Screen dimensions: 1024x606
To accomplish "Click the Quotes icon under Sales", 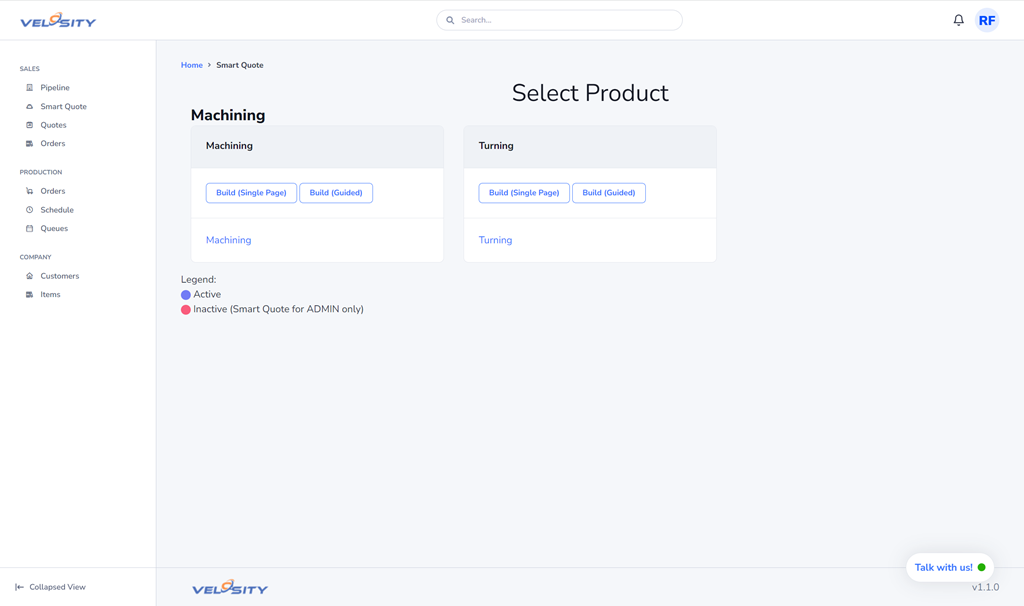I will [x=29, y=125].
